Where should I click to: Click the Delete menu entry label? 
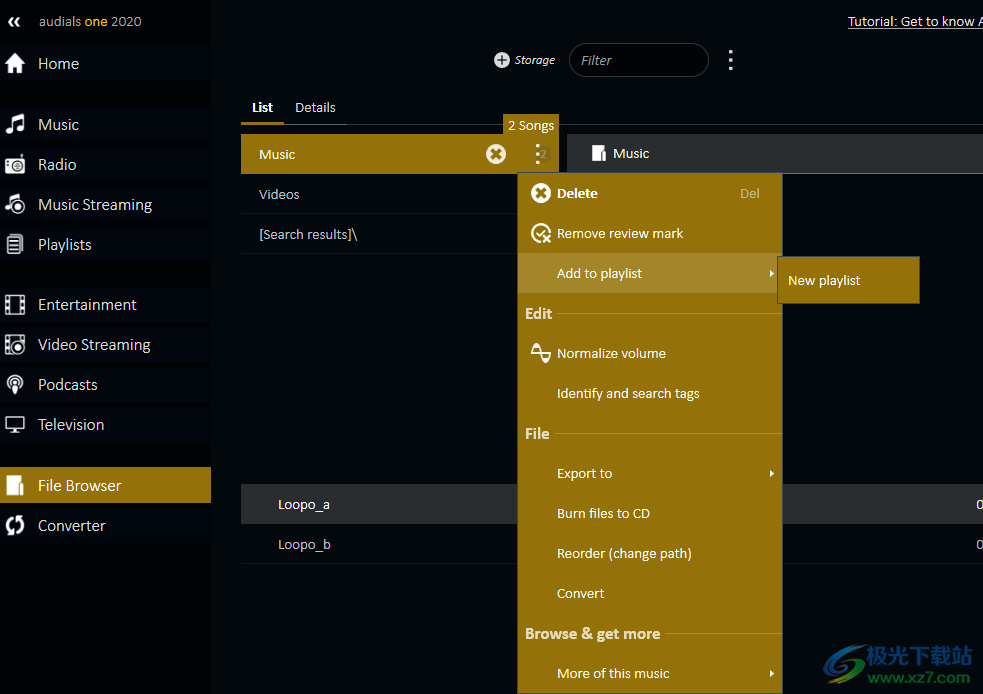tap(577, 193)
